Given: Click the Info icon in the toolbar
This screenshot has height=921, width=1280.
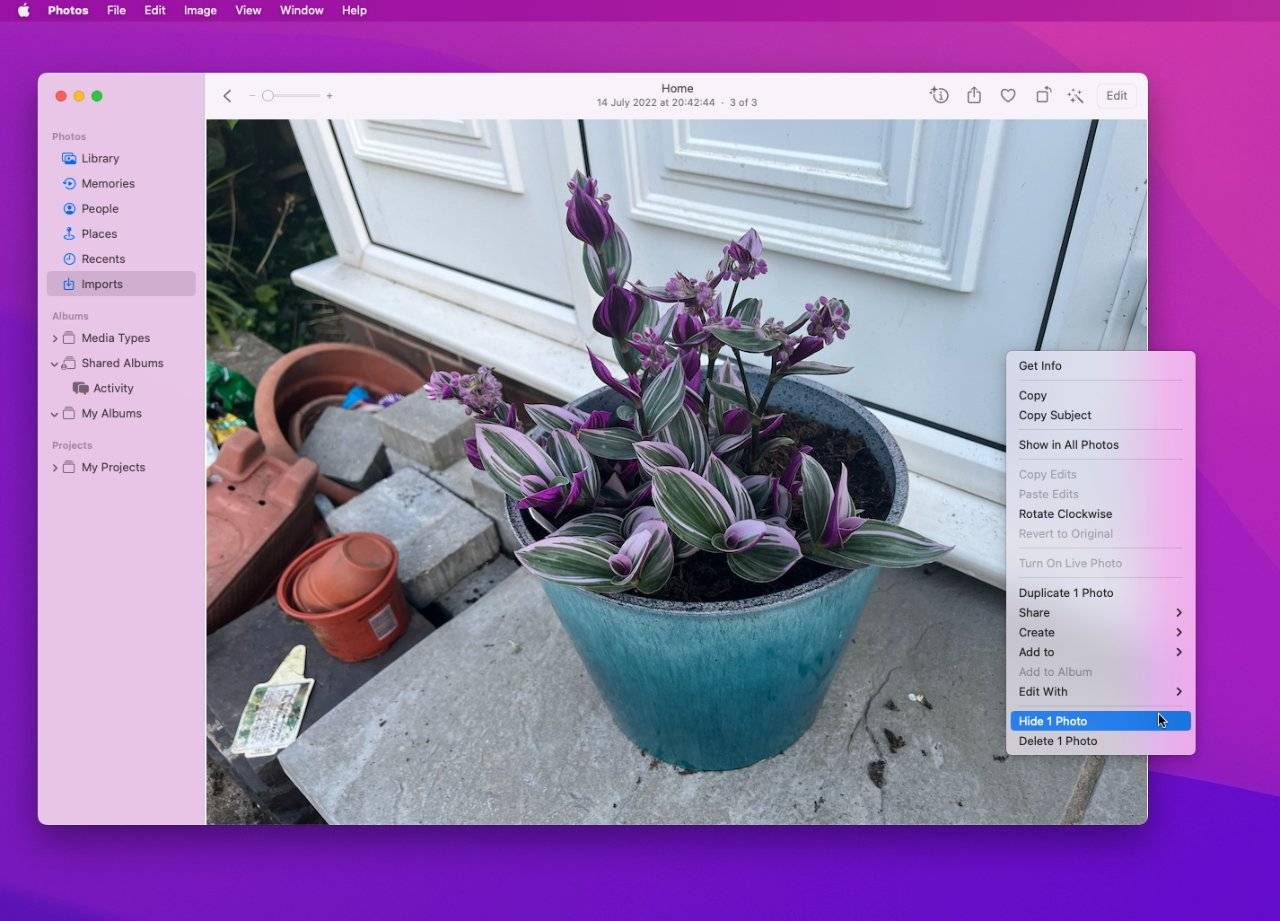Looking at the screenshot, I should tap(939, 95).
